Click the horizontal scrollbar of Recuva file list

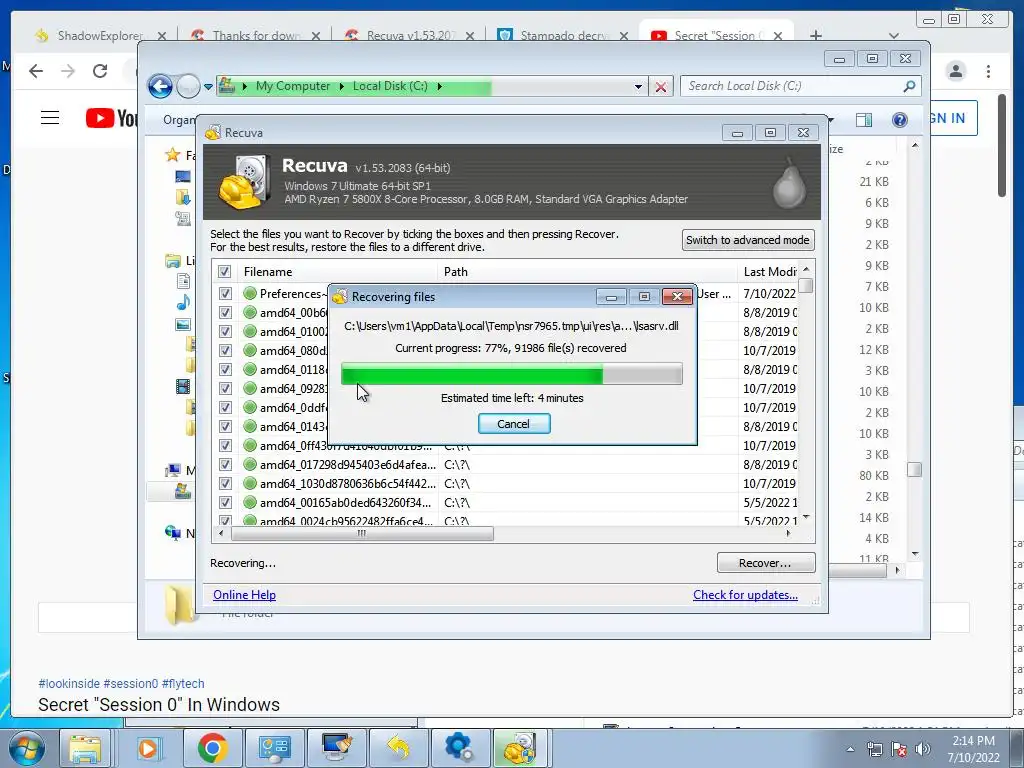[362, 534]
